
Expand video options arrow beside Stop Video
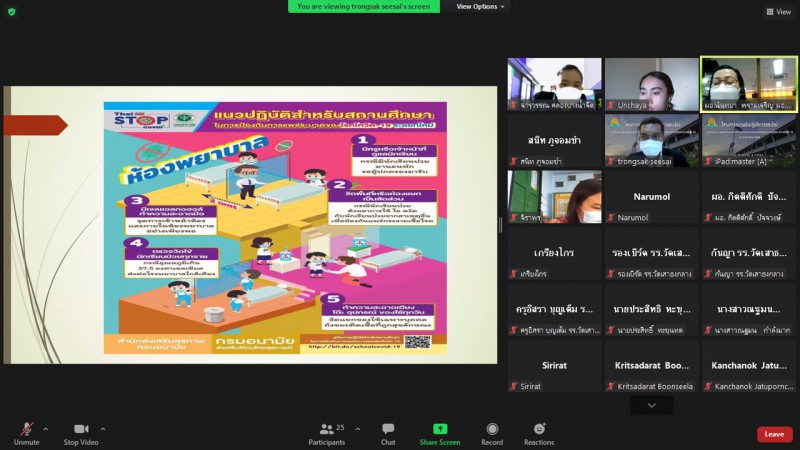coord(102,428)
